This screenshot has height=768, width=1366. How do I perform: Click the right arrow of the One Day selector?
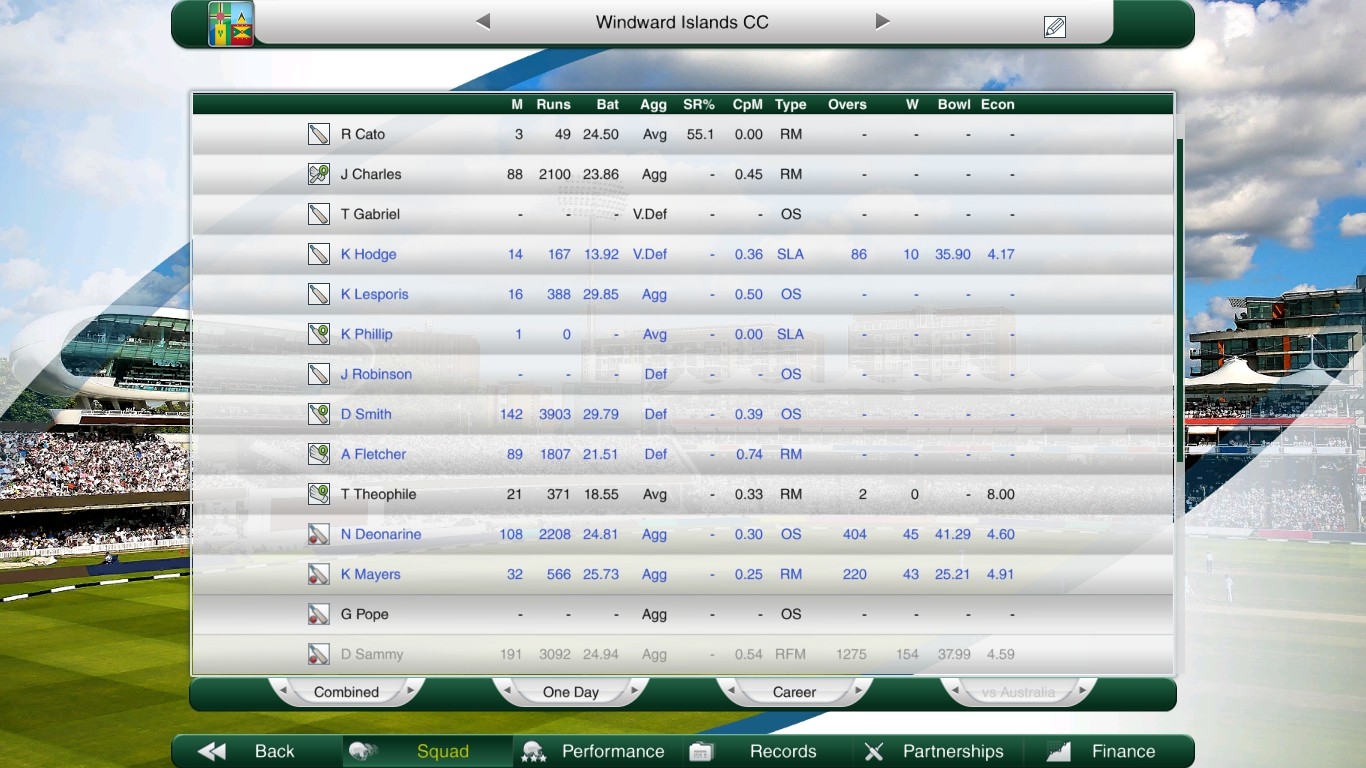pyautogui.click(x=634, y=691)
